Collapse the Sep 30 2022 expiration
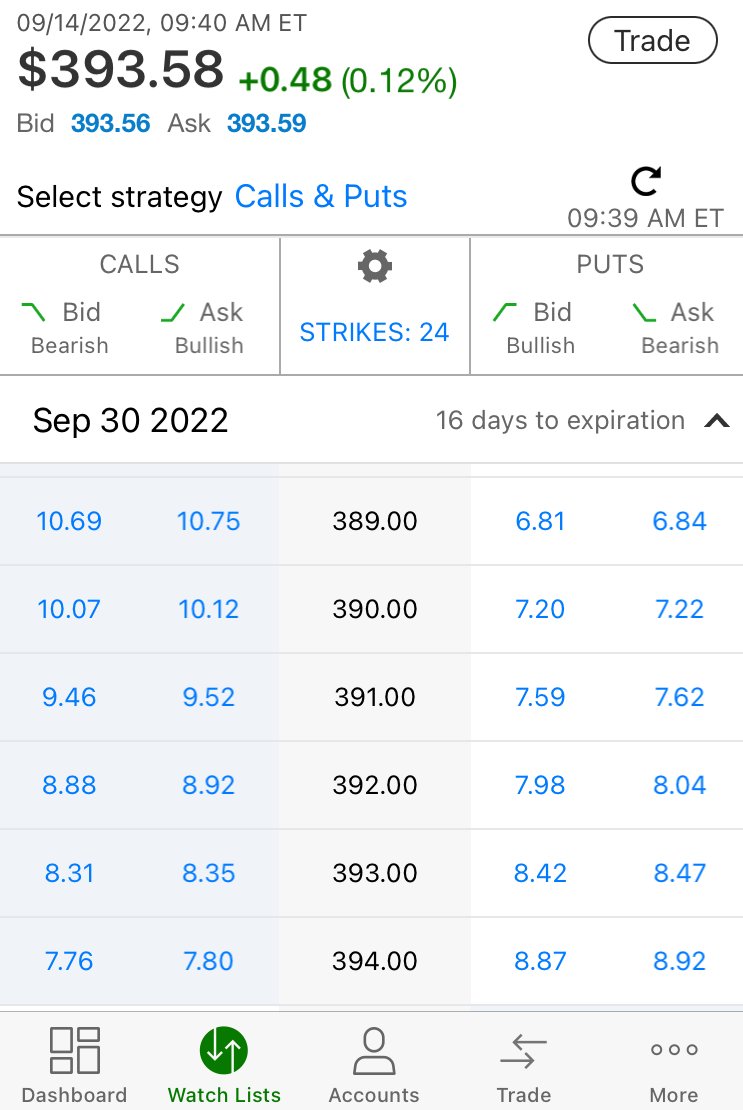This screenshot has height=1110, width=743. tap(716, 421)
